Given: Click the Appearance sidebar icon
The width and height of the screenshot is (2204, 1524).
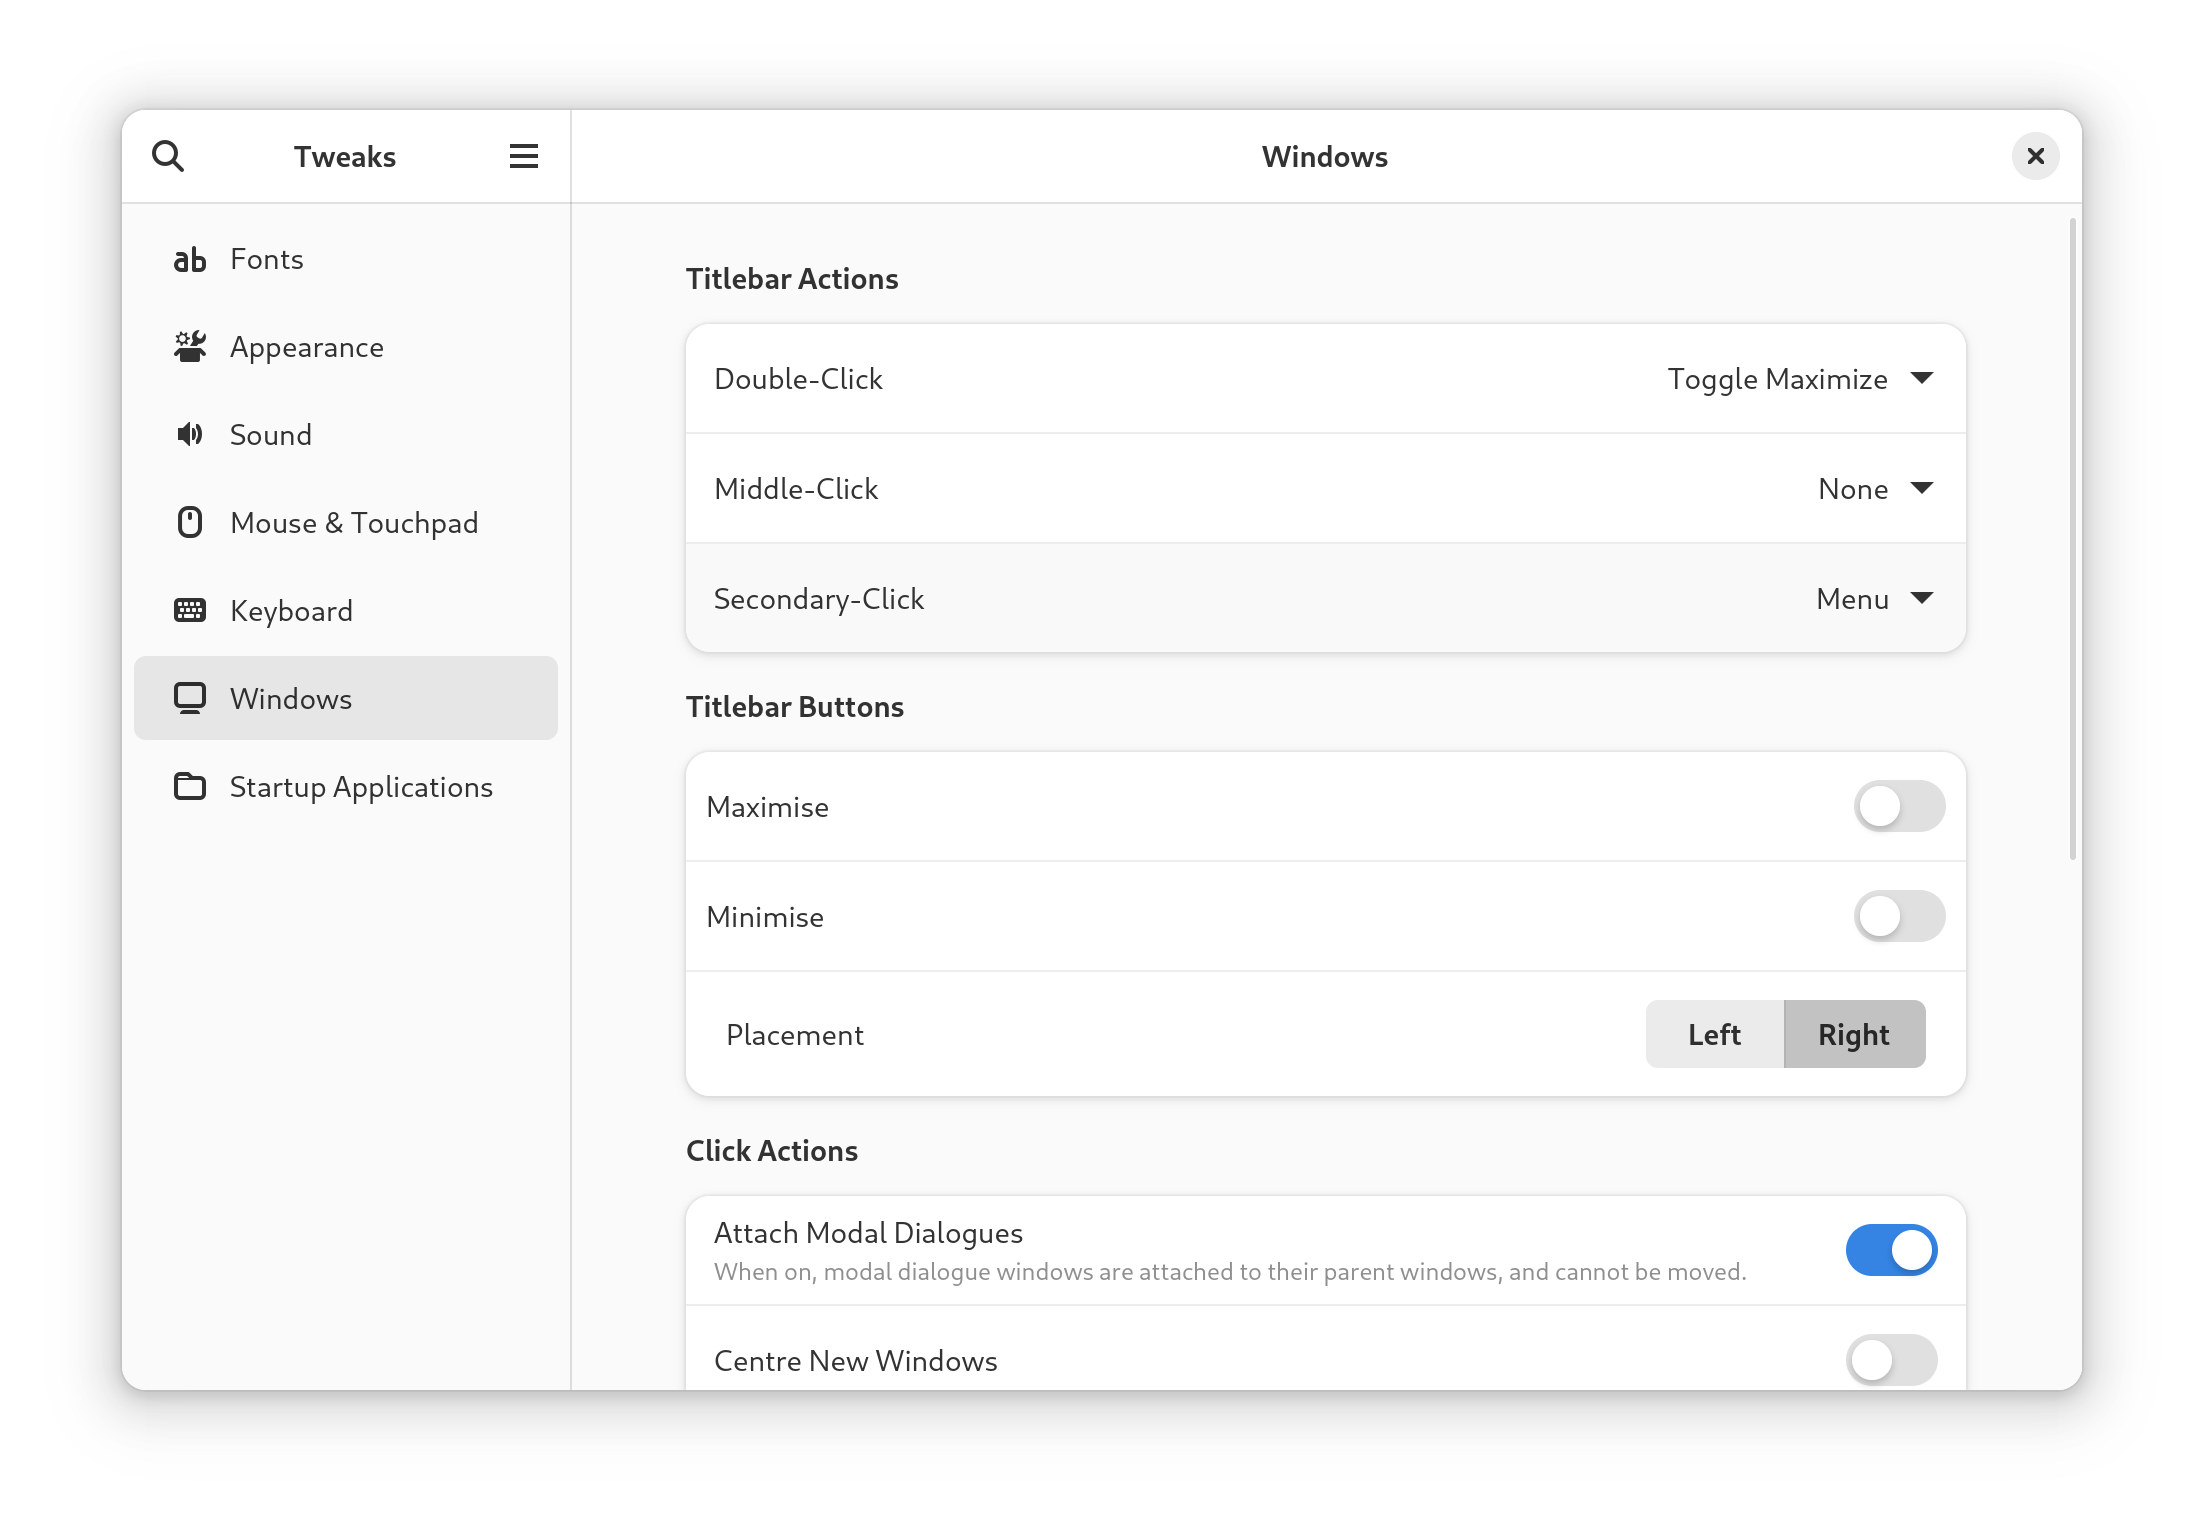Looking at the screenshot, I should 190,347.
